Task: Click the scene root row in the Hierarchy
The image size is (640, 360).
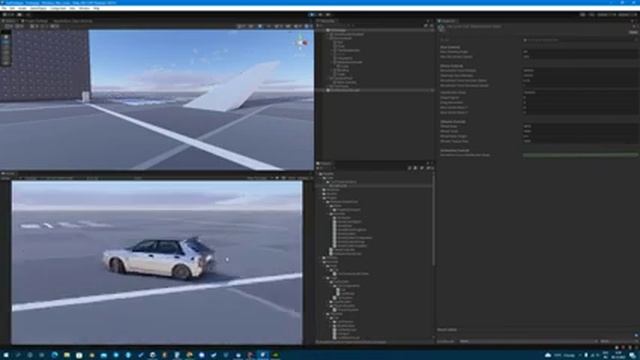Action: point(376,30)
